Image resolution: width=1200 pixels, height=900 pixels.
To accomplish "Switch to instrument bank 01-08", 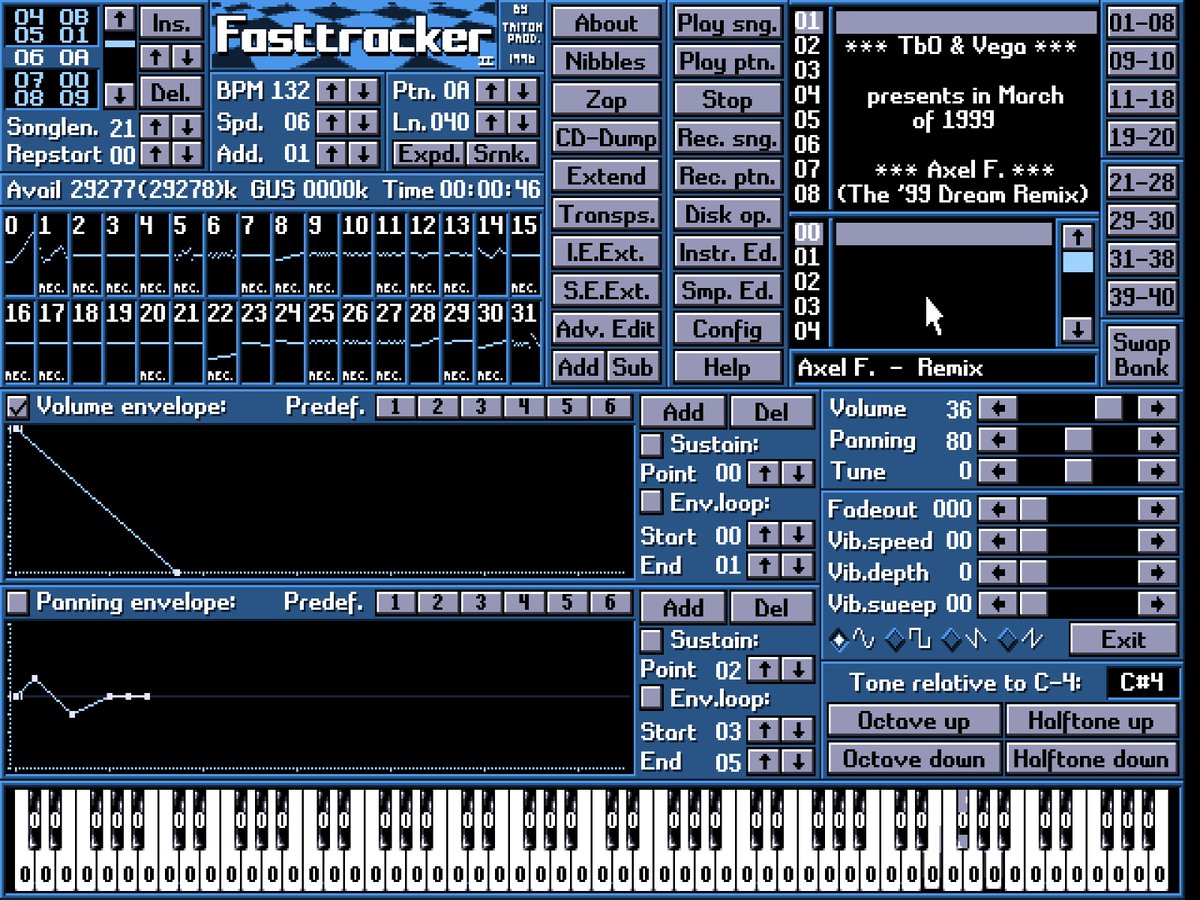I will (1142, 22).
